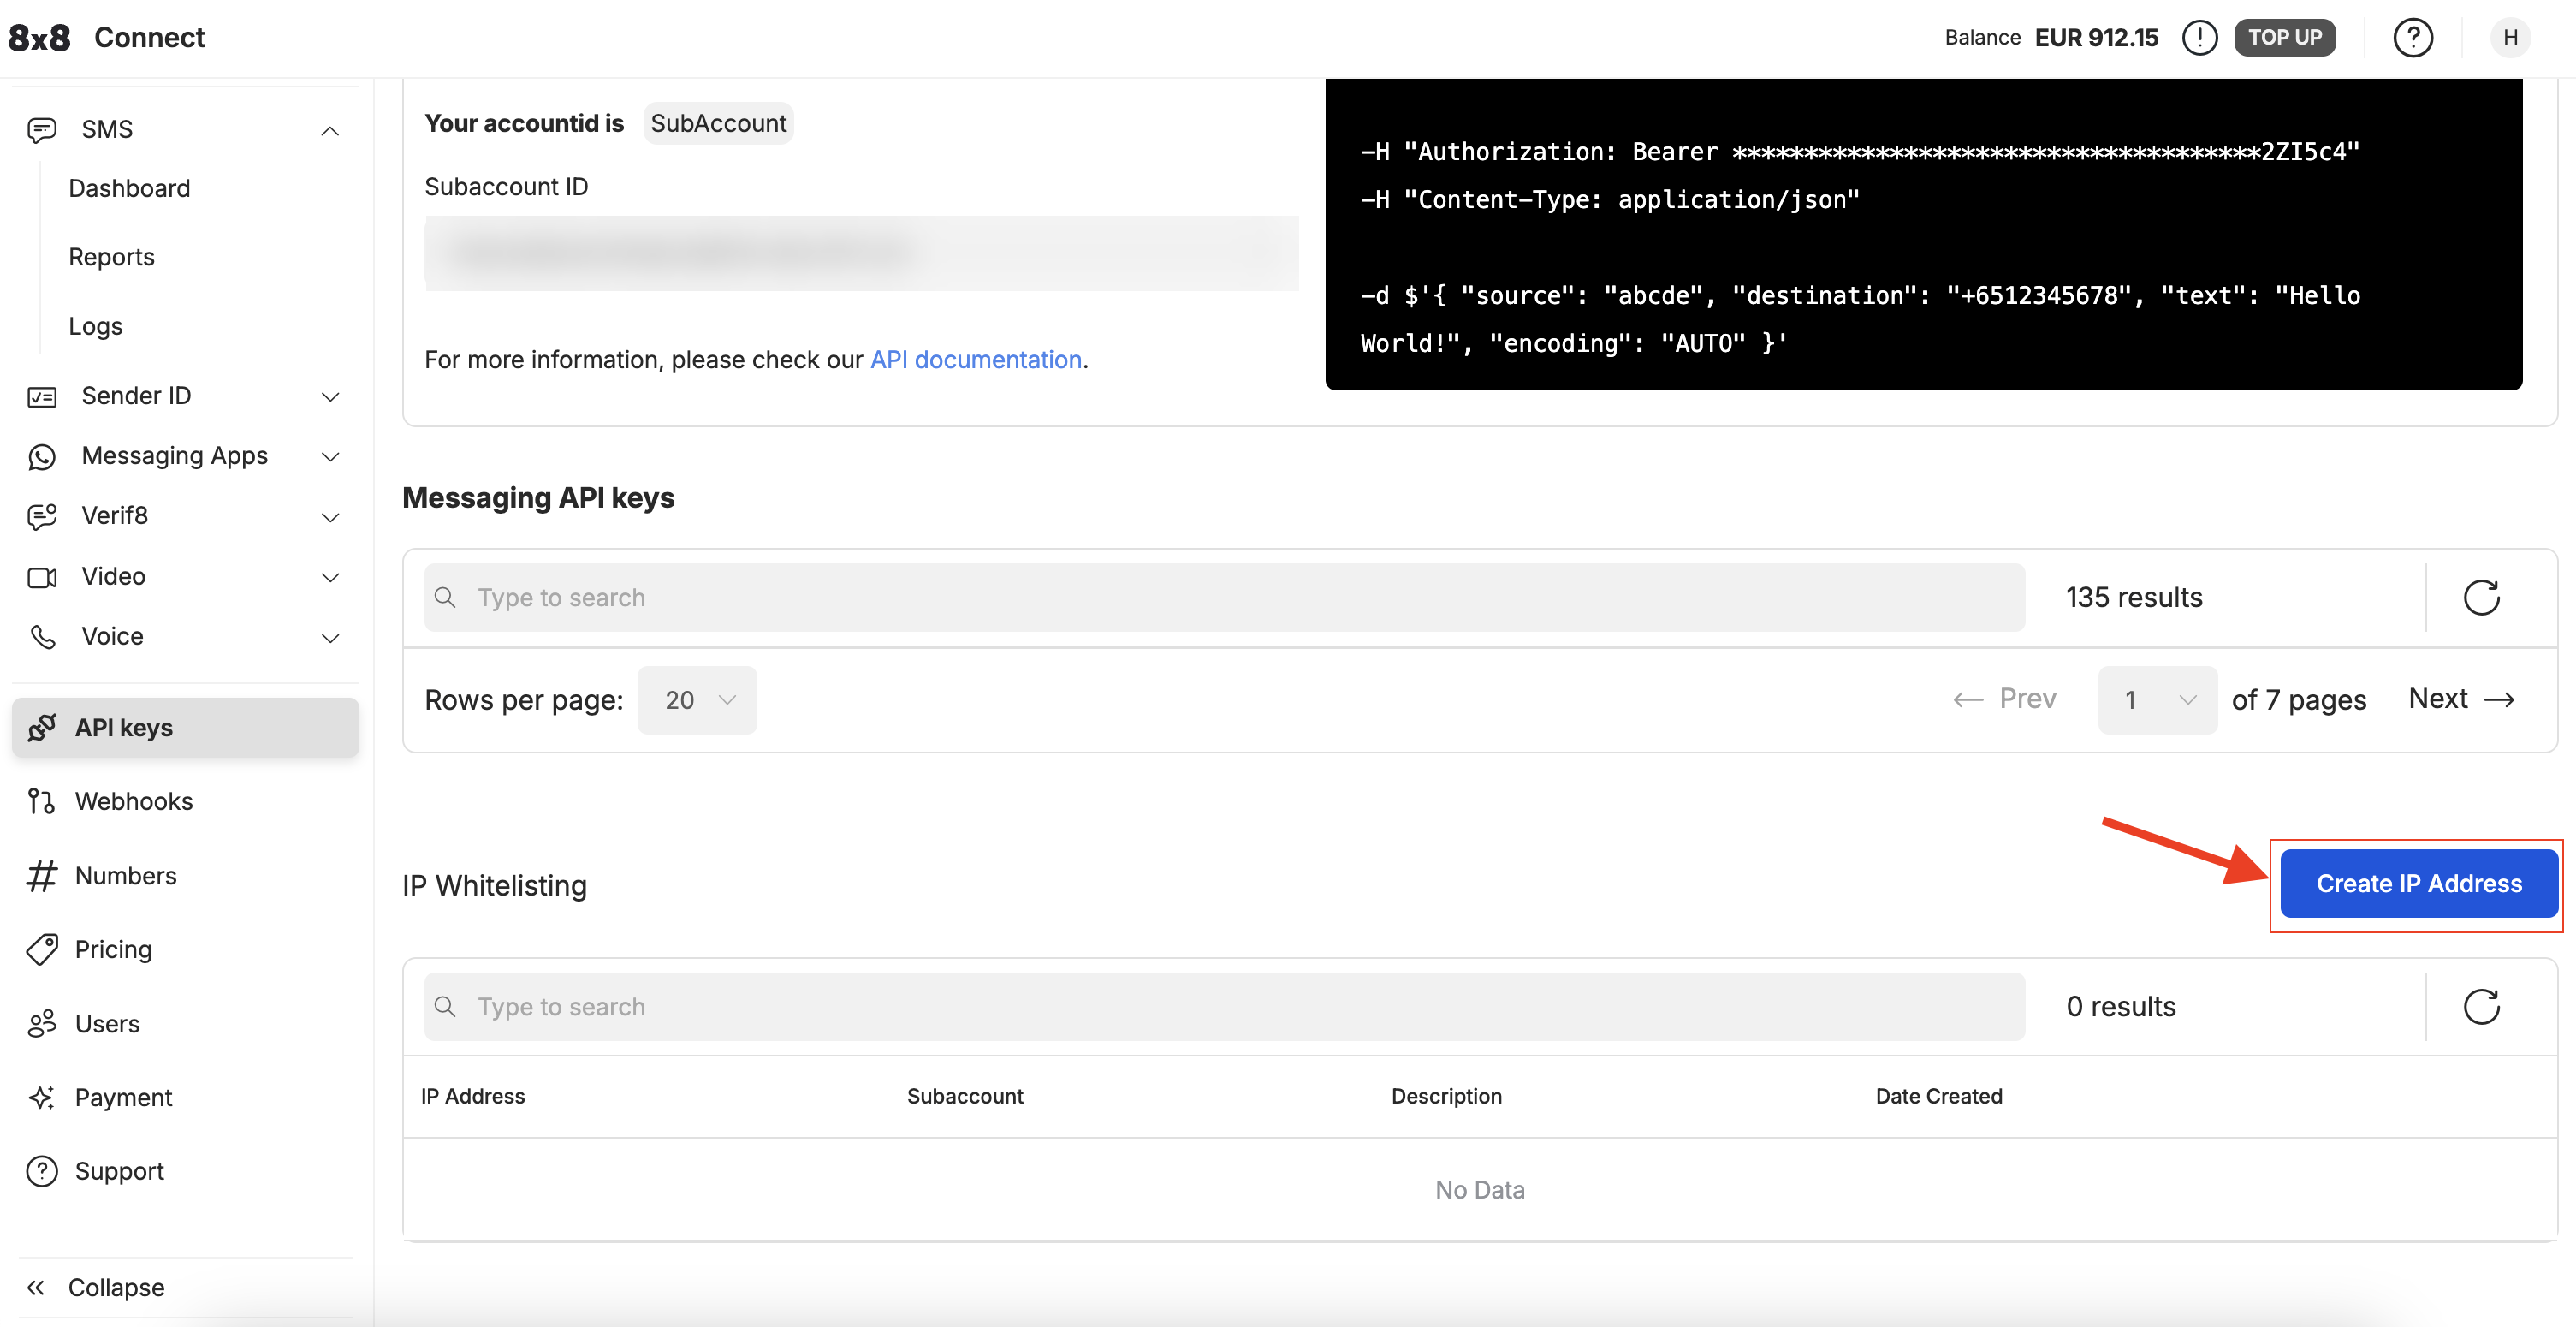Click the Webhooks sidebar icon
This screenshot has height=1327, width=2576.
(x=41, y=801)
